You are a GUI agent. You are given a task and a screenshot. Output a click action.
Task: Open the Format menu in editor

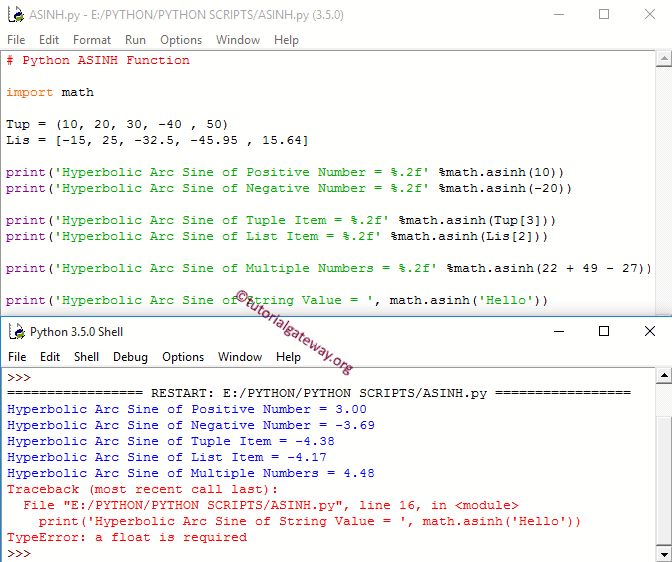(x=92, y=40)
